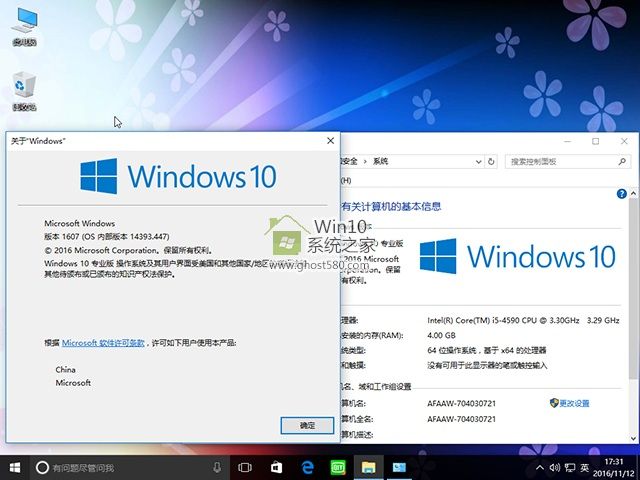
Task: Click the Windows Start button
Action: click(15, 467)
